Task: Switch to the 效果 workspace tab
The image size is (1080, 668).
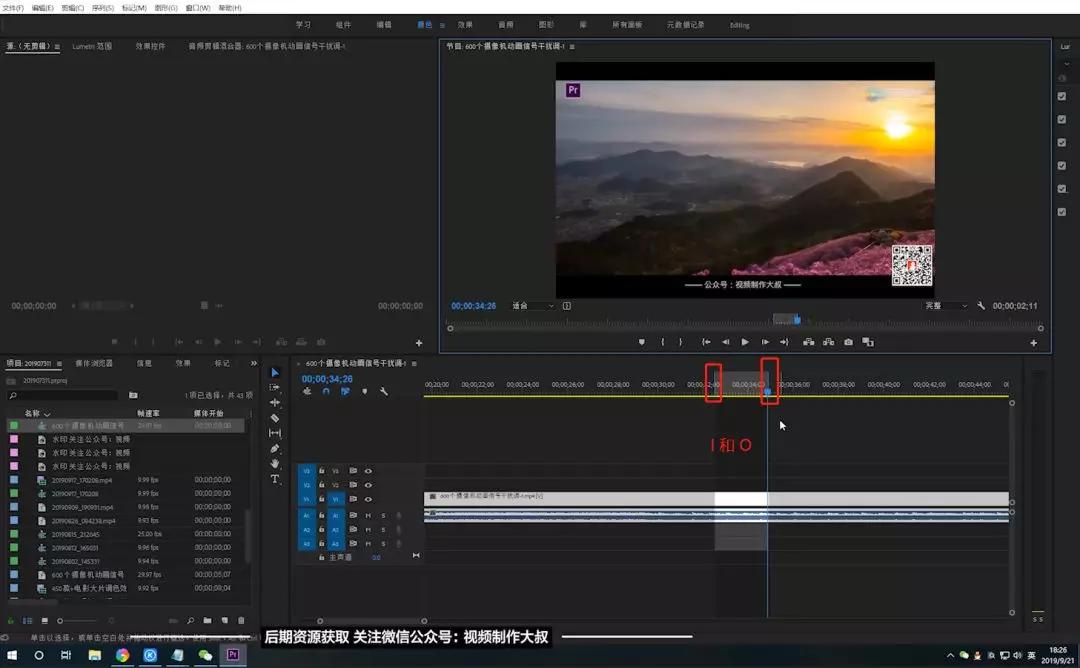Action: coord(465,25)
